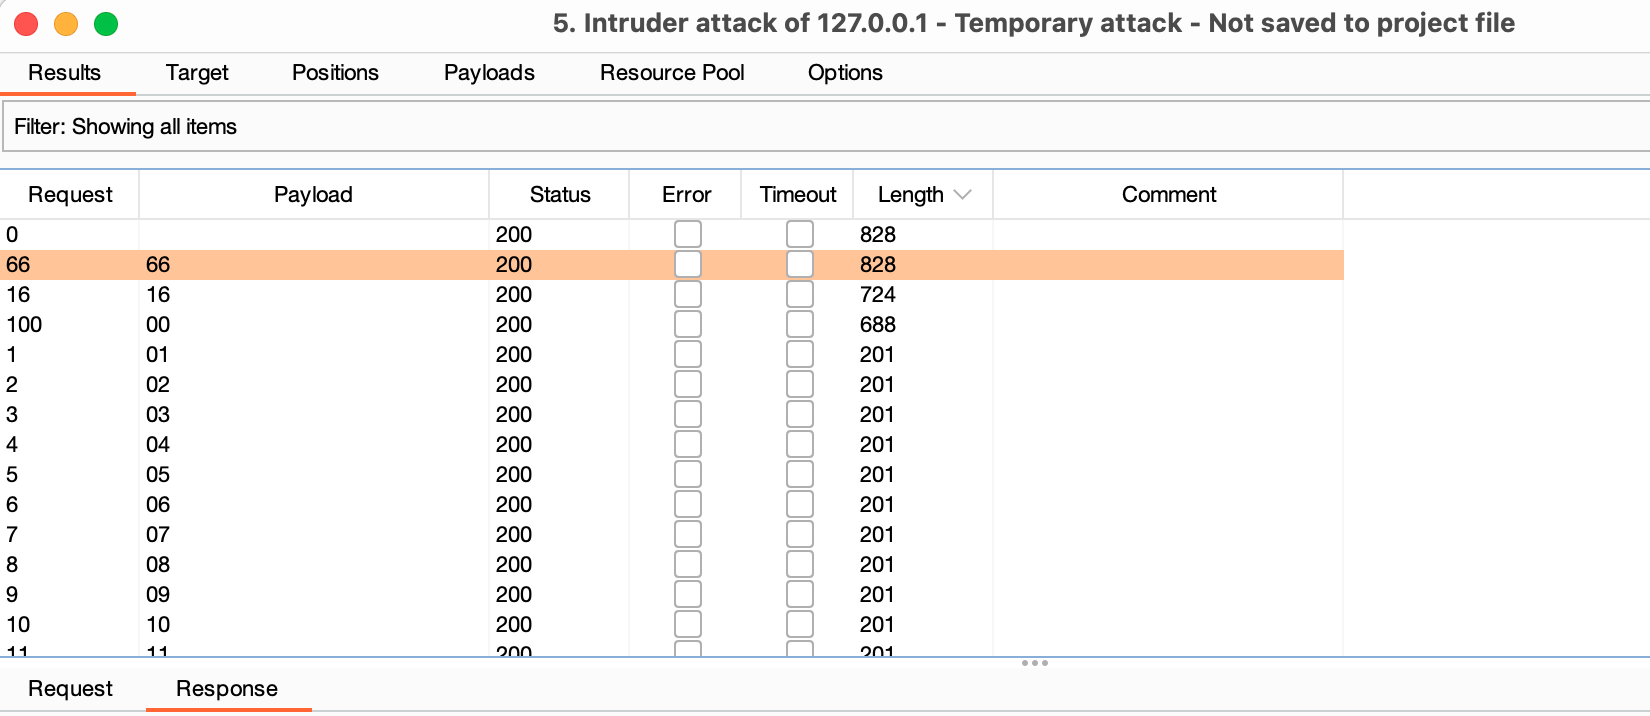Select the Target tab
This screenshot has width=1650, height=716.
(197, 73)
